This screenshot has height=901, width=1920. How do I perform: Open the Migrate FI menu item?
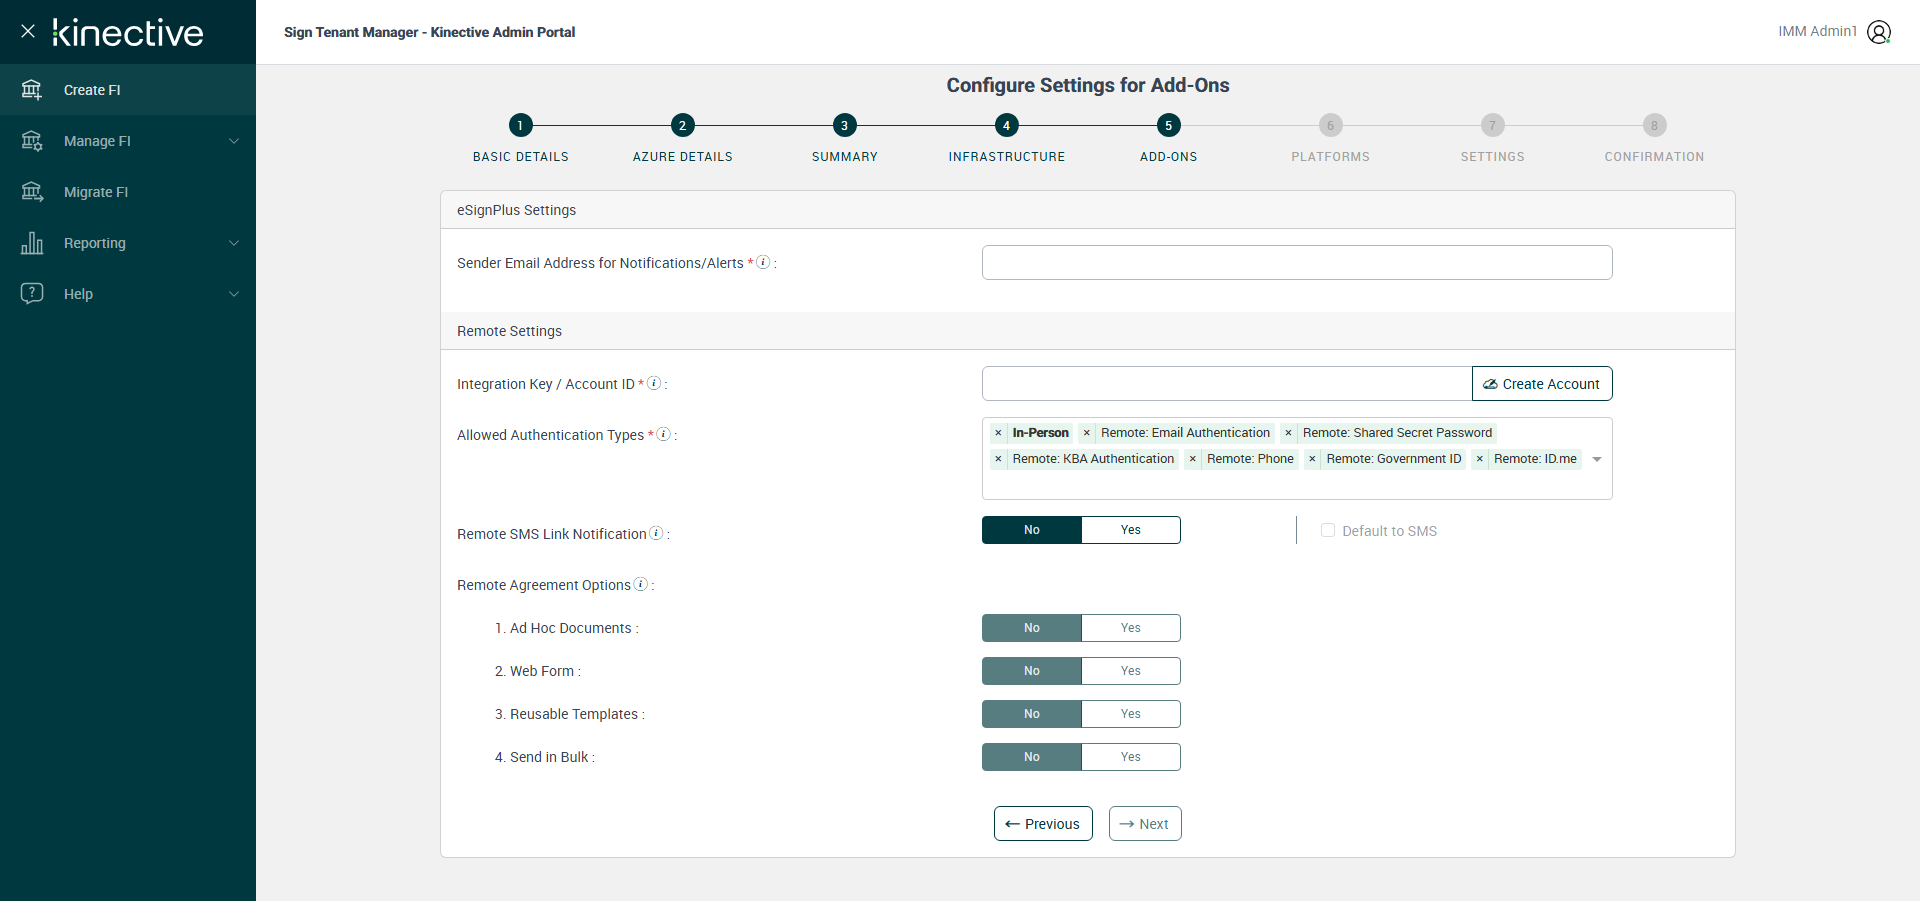[x=128, y=192]
